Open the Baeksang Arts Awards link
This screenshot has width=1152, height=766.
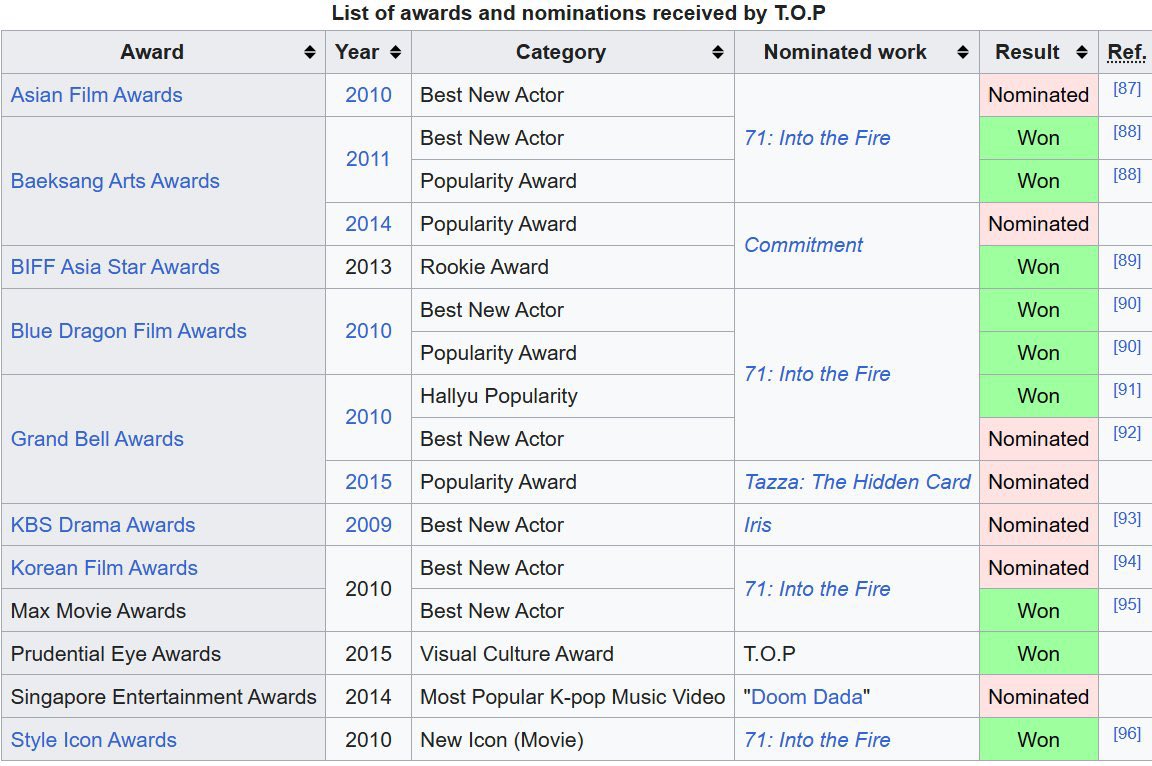pyautogui.click(x=115, y=181)
